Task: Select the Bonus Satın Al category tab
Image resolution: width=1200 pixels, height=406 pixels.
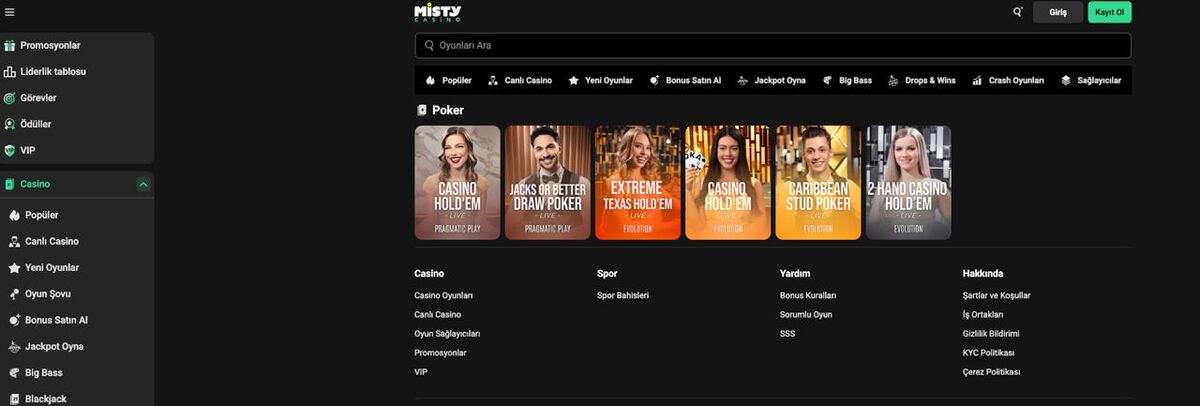Action: (x=685, y=80)
